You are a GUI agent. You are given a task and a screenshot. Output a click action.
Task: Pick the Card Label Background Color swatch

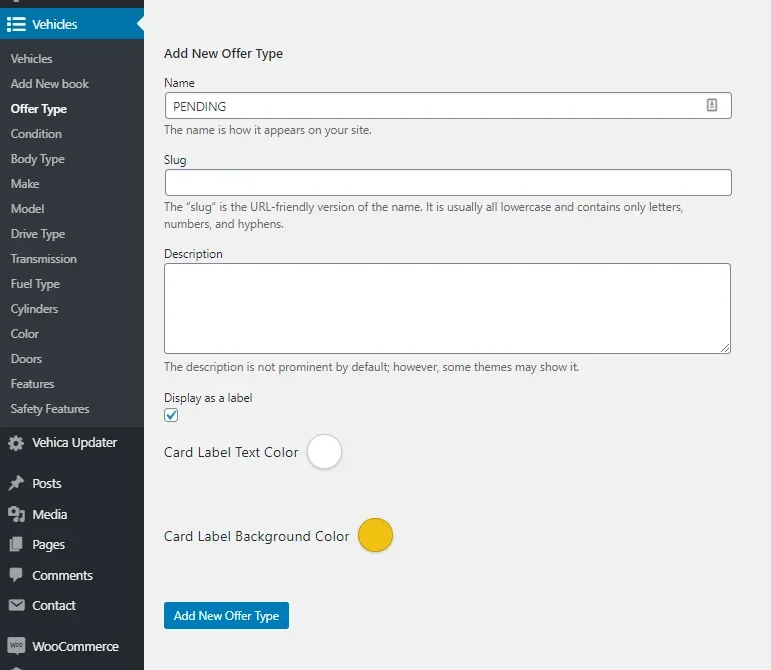click(375, 535)
